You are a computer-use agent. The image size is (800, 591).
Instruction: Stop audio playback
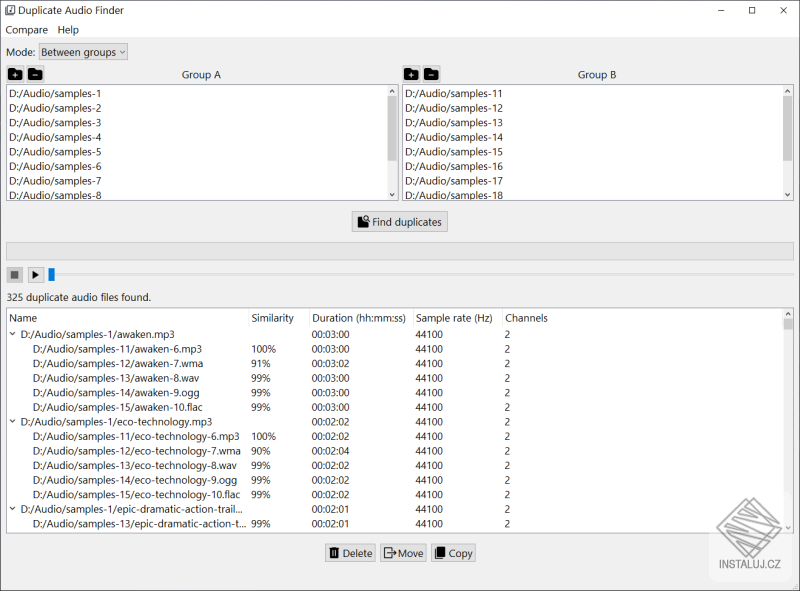tap(15, 275)
